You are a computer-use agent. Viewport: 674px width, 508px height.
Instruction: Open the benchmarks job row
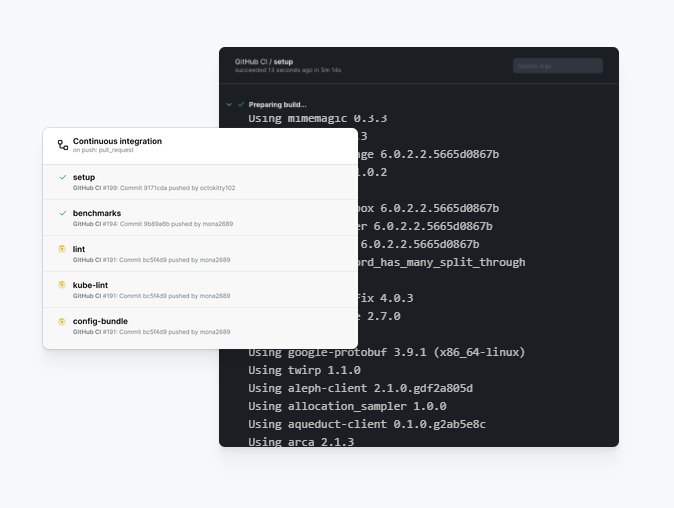coord(200,218)
